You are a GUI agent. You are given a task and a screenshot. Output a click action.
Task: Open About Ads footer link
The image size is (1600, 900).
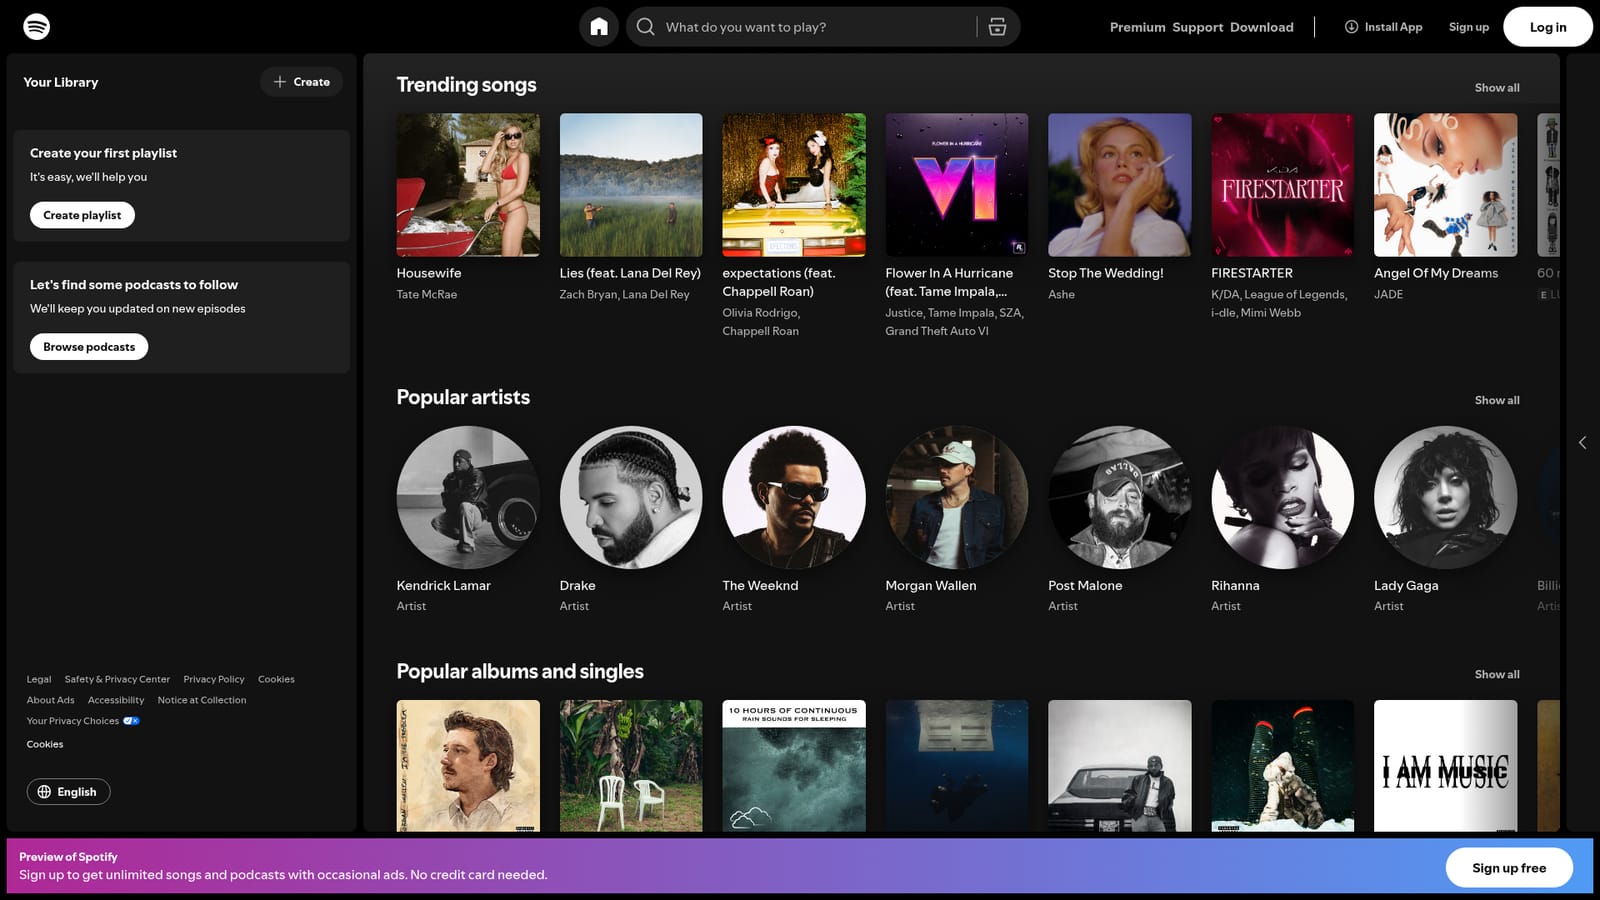[51, 701]
